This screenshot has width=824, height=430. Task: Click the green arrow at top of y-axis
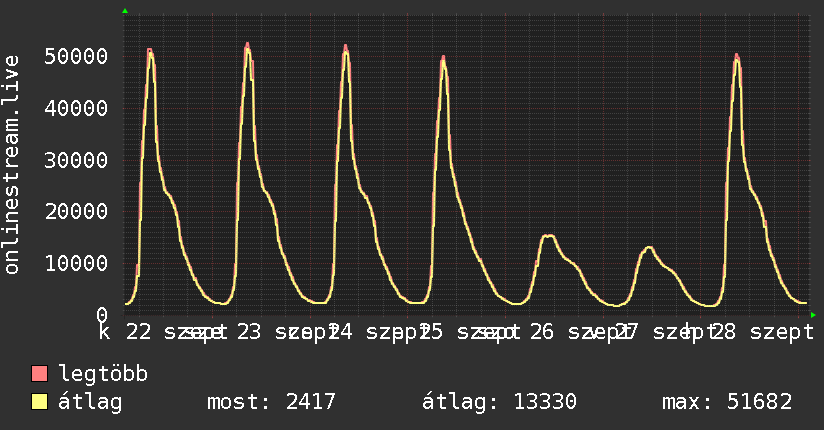[x=125, y=11]
